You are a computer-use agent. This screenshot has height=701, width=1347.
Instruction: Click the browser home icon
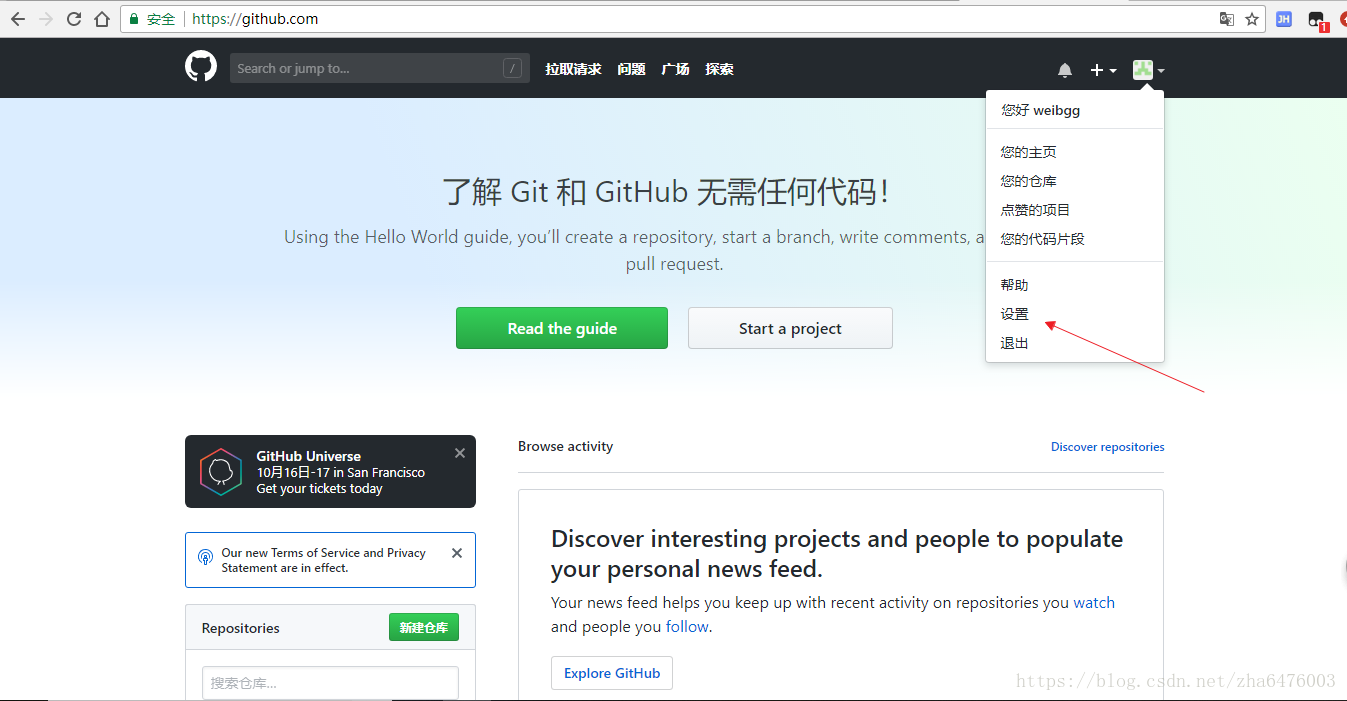coord(102,19)
